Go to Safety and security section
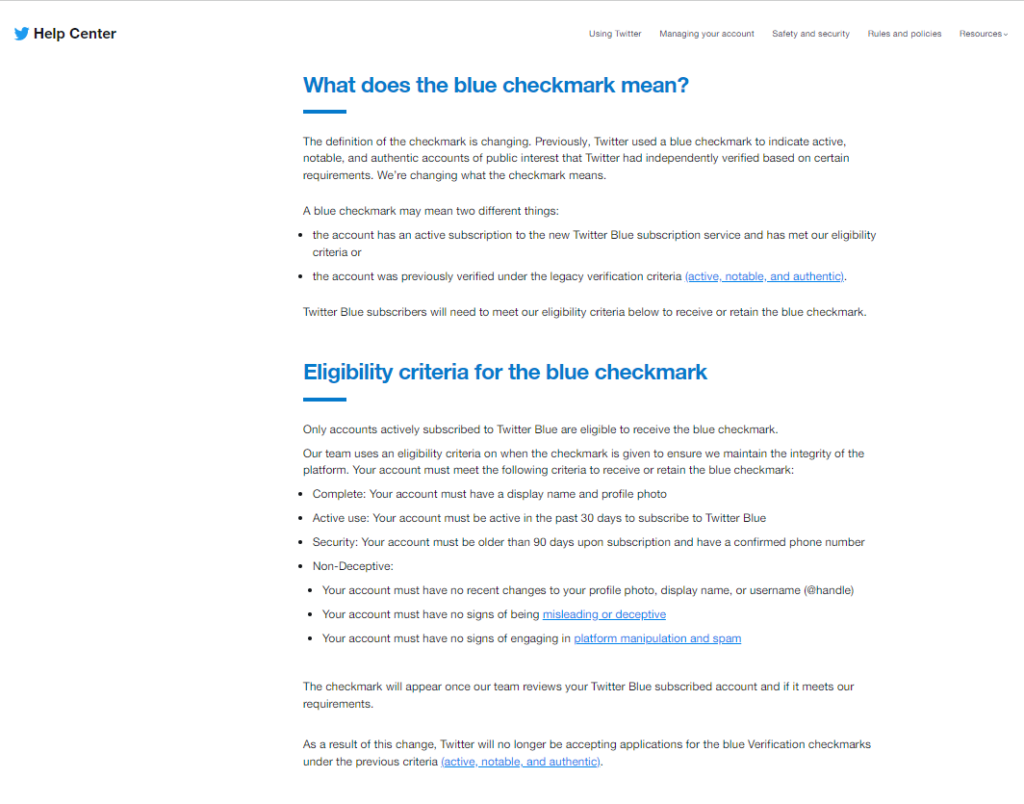This screenshot has height=804, width=1024. tap(810, 34)
